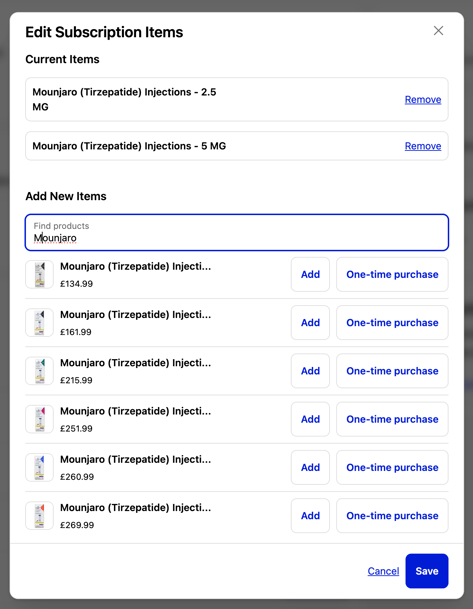
Task: Open the £134.99 Mounjaro product thumbnail
Action: [x=39, y=274]
